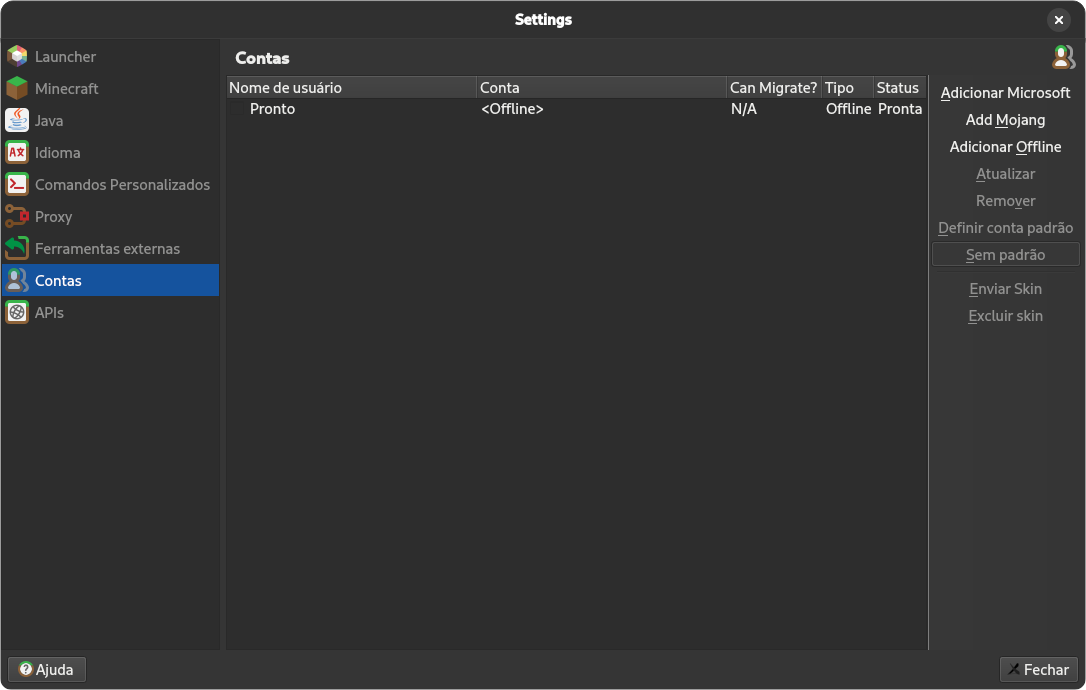Image resolution: width=1086 pixels, height=690 pixels.
Task: Select the Contas page label
Action: [58, 281]
